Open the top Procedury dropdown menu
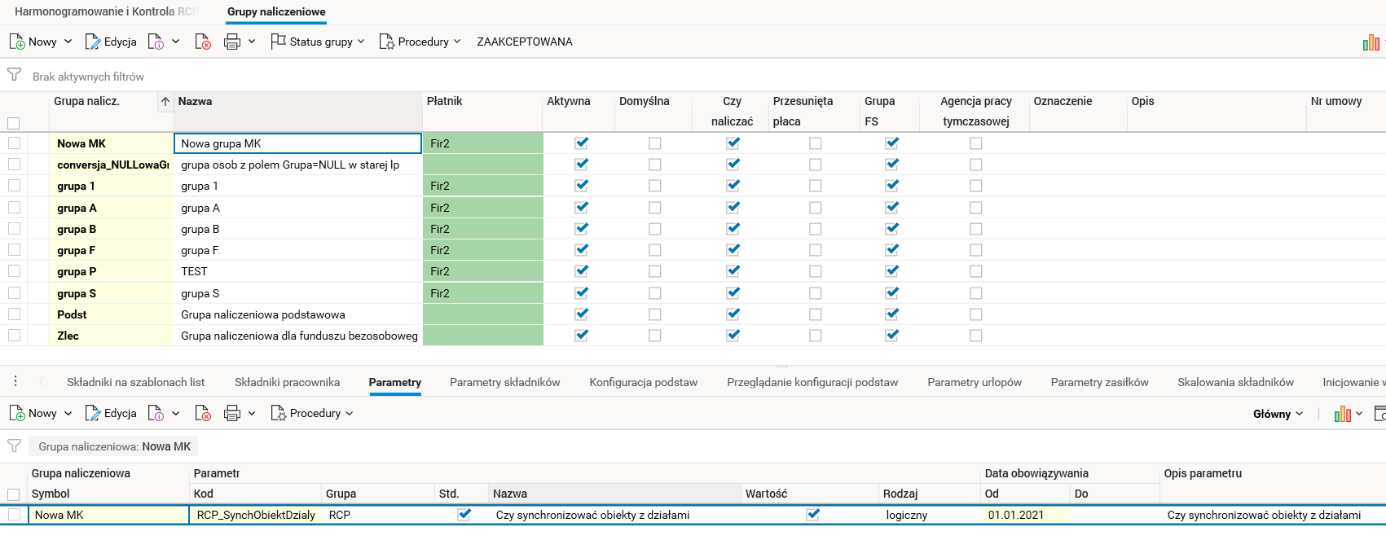This screenshot has height=549, width=1386. pos(421,42)
